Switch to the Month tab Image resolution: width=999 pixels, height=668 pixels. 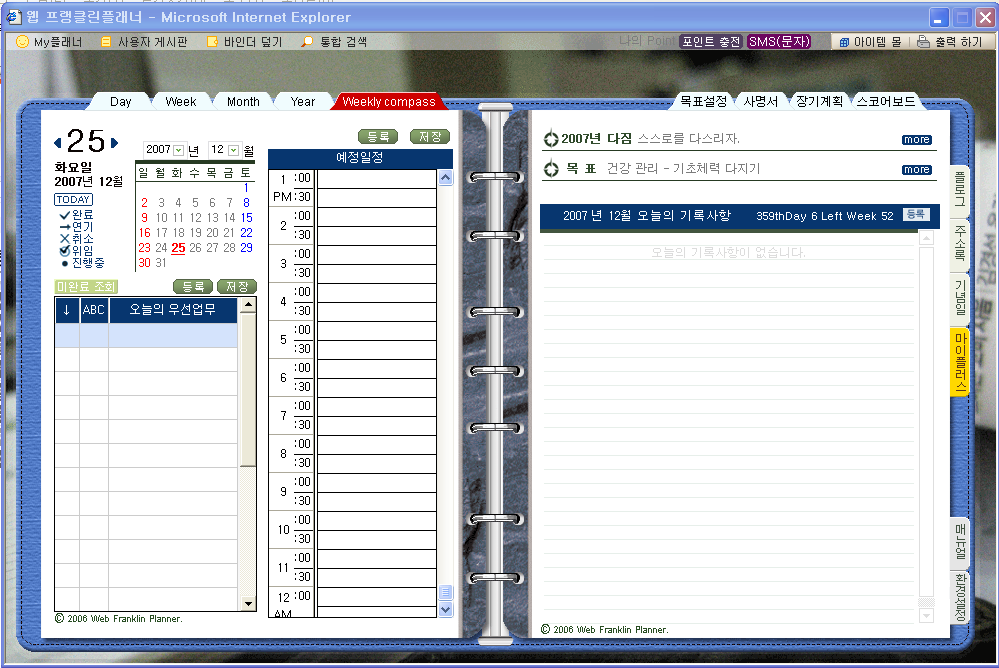243,102
